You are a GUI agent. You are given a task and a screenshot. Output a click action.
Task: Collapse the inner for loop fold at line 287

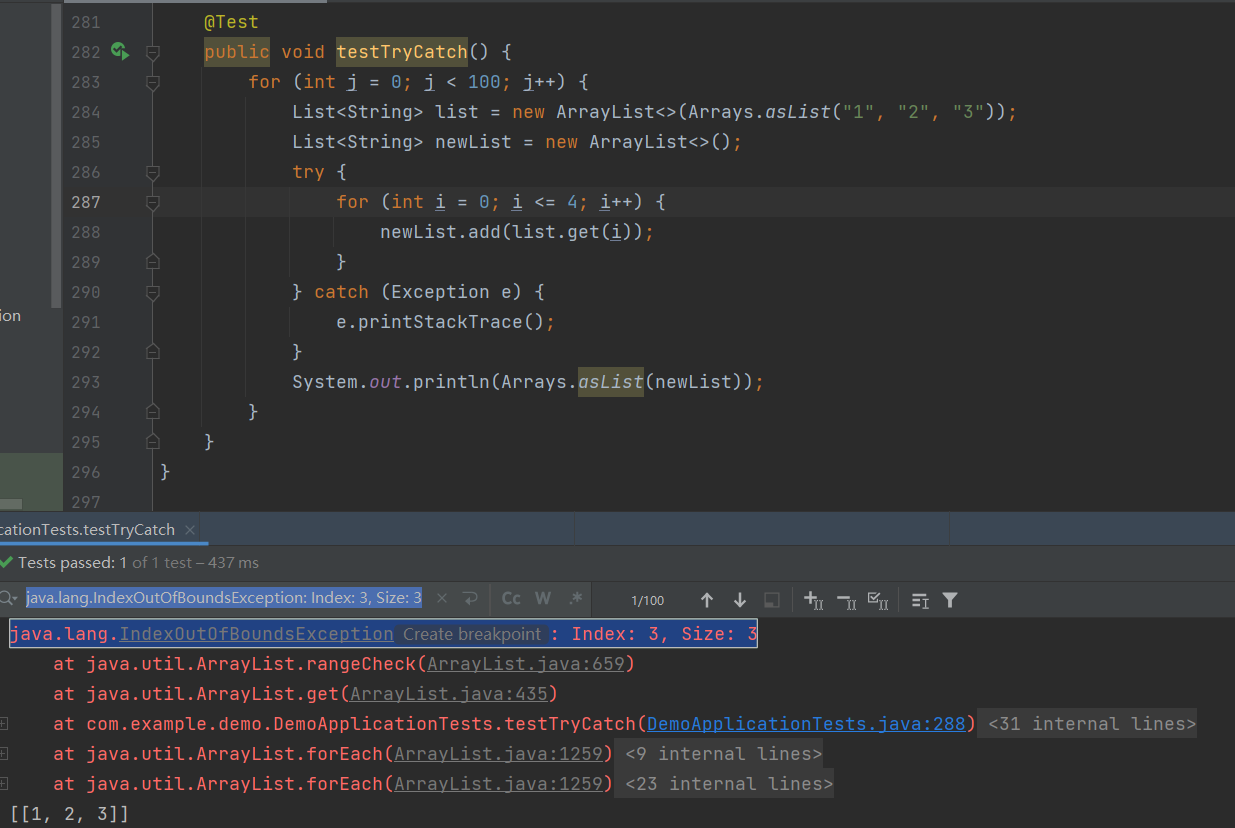point(153,202)
